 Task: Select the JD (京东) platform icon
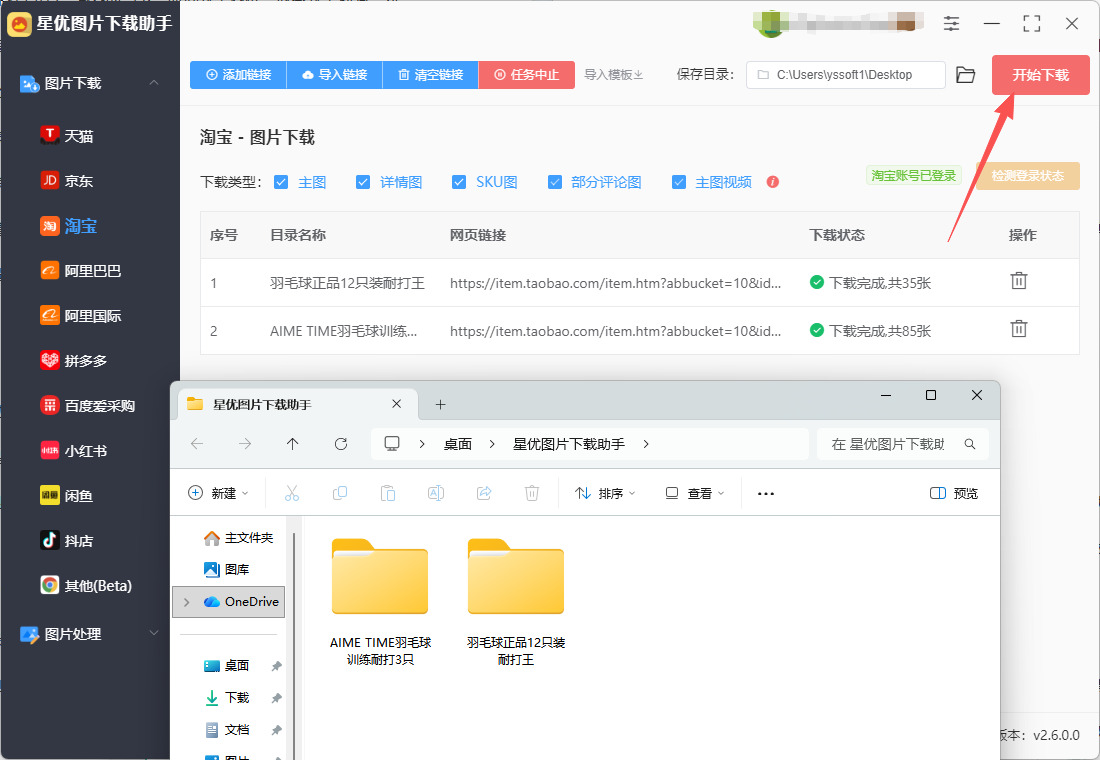pyautogui.click(x=50, y=181)
